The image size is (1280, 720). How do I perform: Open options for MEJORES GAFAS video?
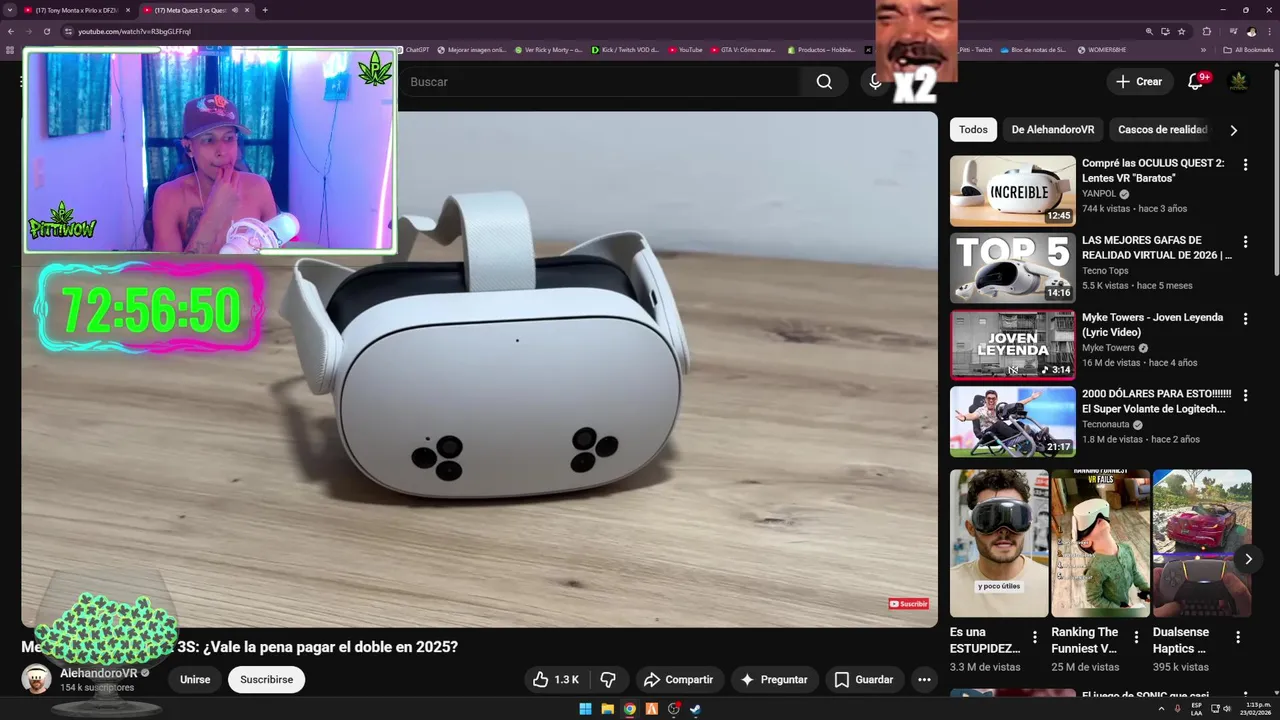pyautogui.click(x=1245, y=242)
